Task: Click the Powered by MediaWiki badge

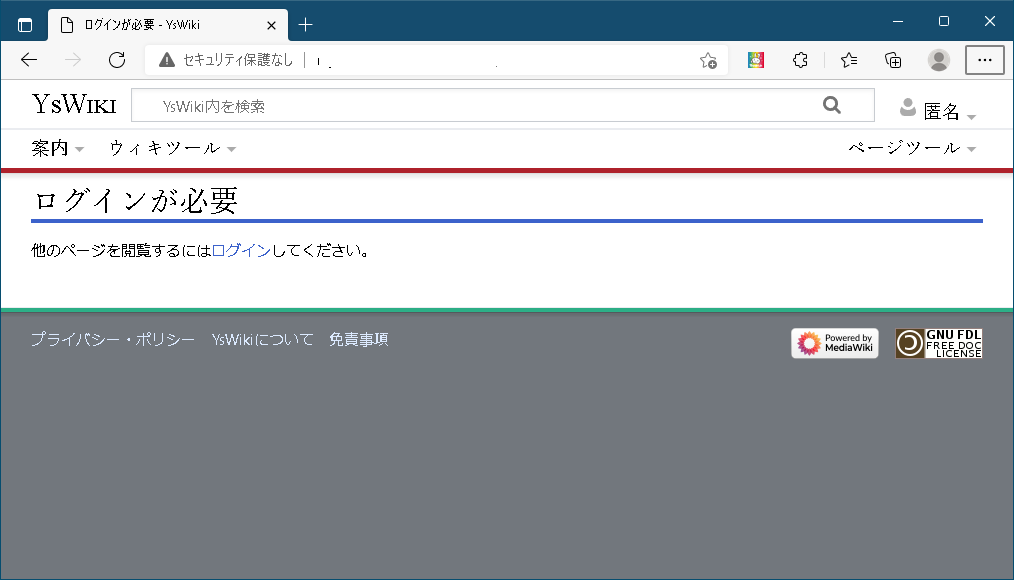Action: (835, 343)
